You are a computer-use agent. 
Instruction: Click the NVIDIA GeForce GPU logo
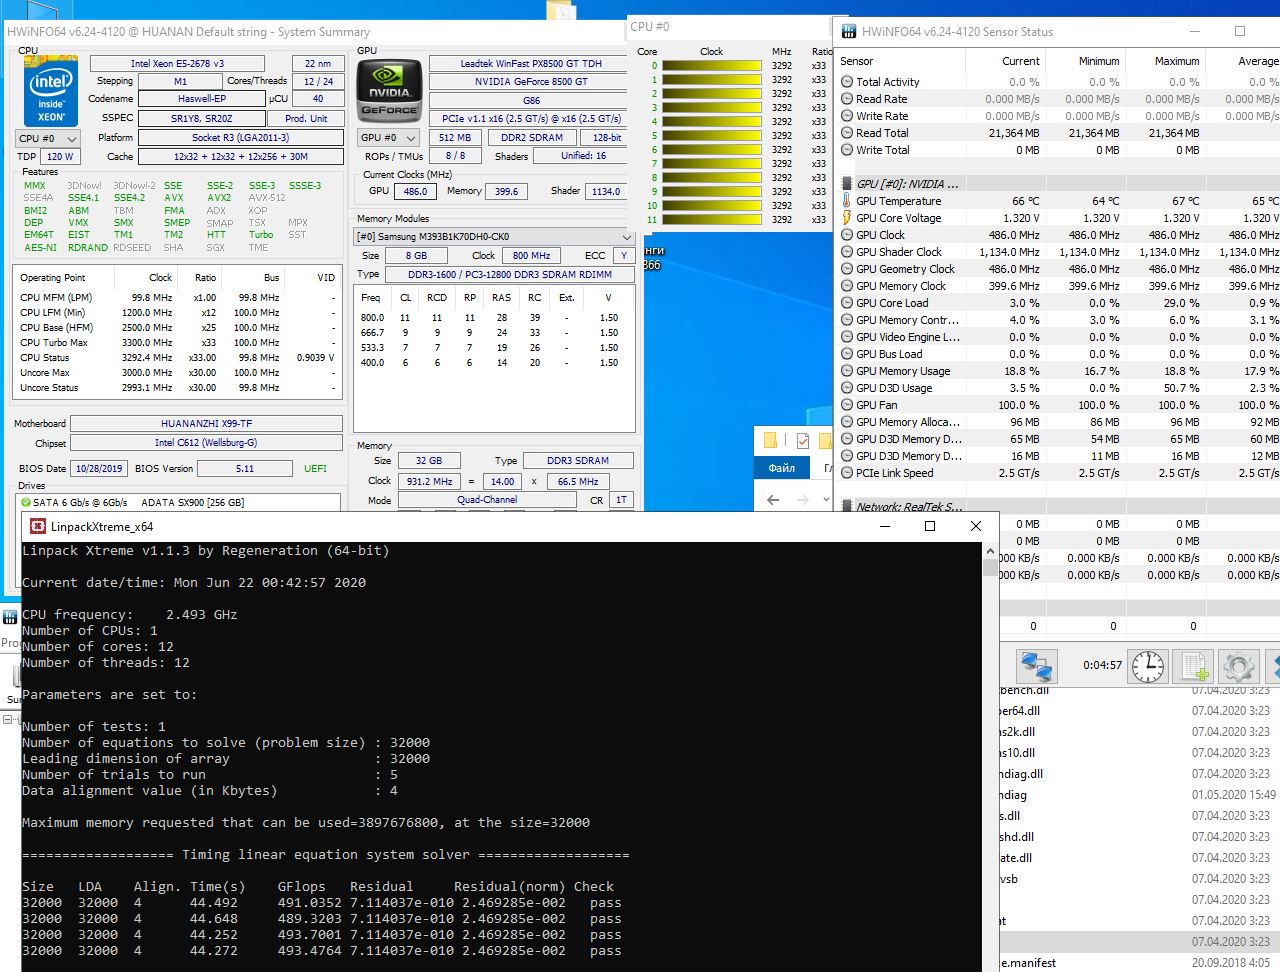(389, 91)
